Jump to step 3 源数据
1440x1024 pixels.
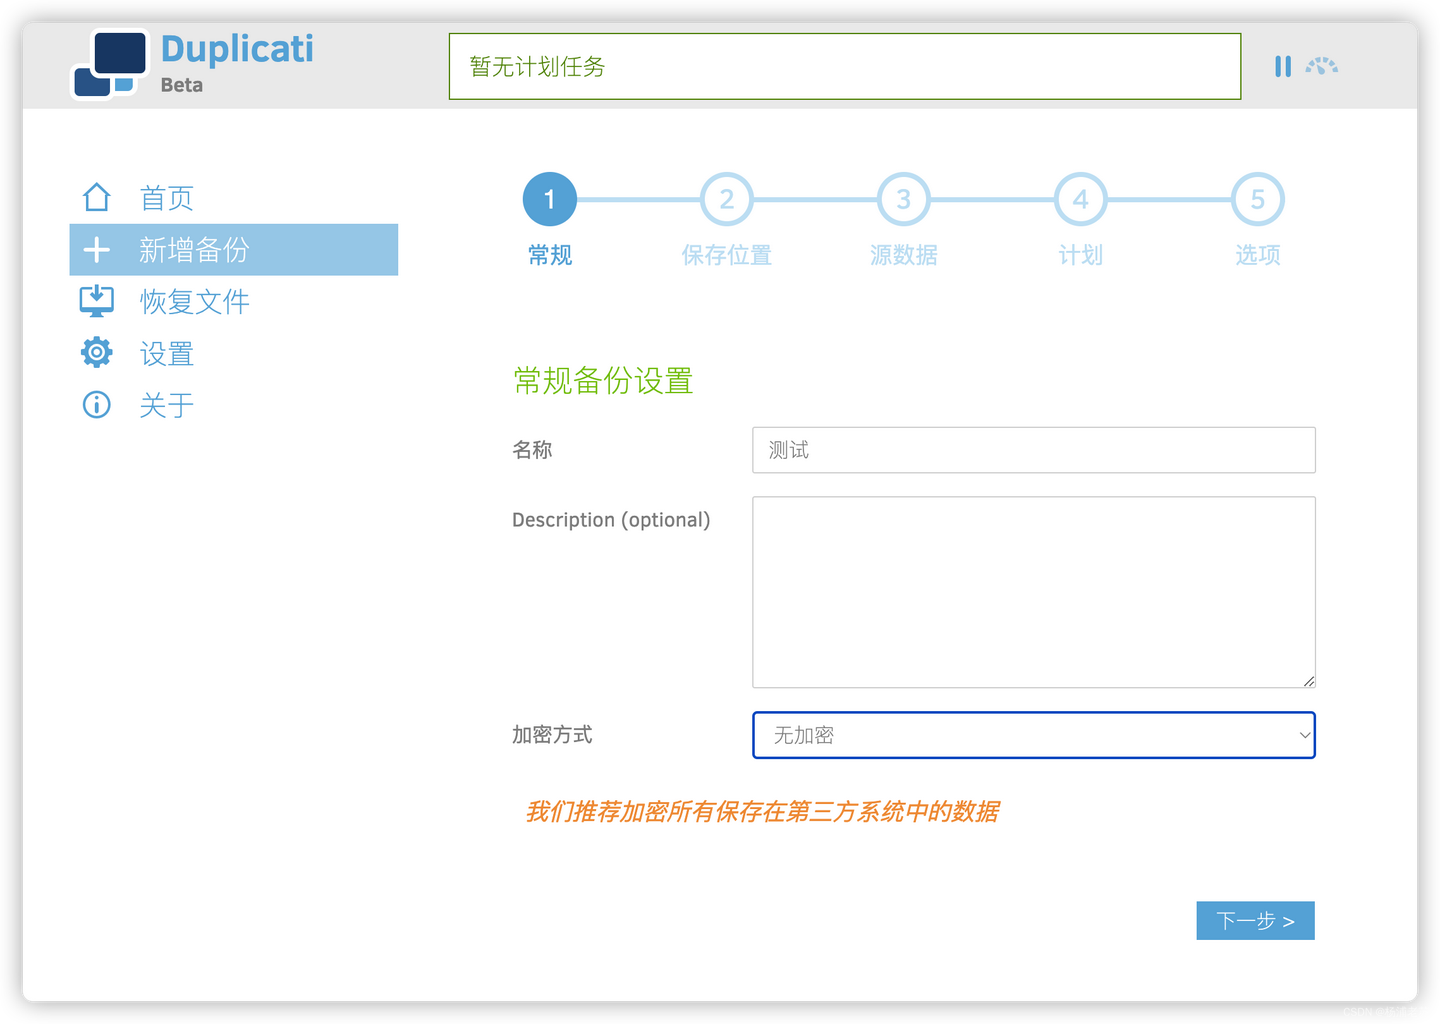(x=903, y=198)
